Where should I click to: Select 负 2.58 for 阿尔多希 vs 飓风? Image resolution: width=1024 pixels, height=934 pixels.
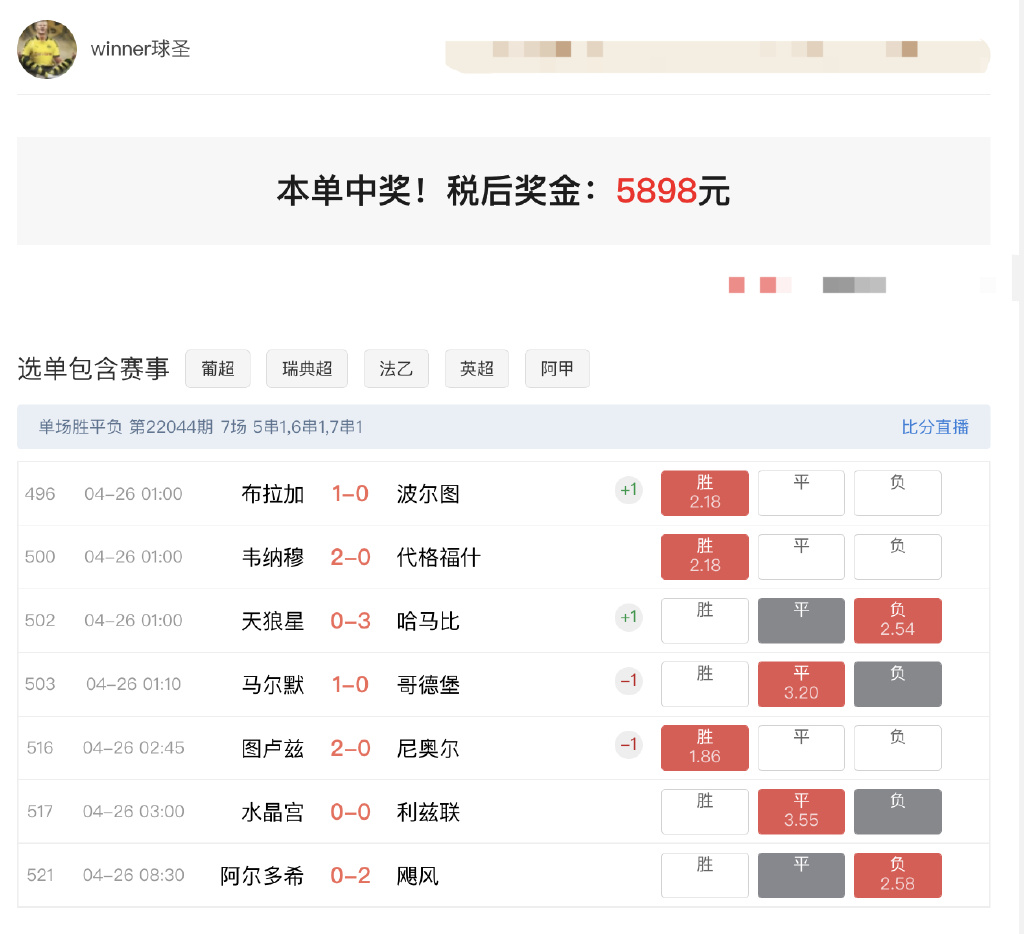tap(897, 875)
